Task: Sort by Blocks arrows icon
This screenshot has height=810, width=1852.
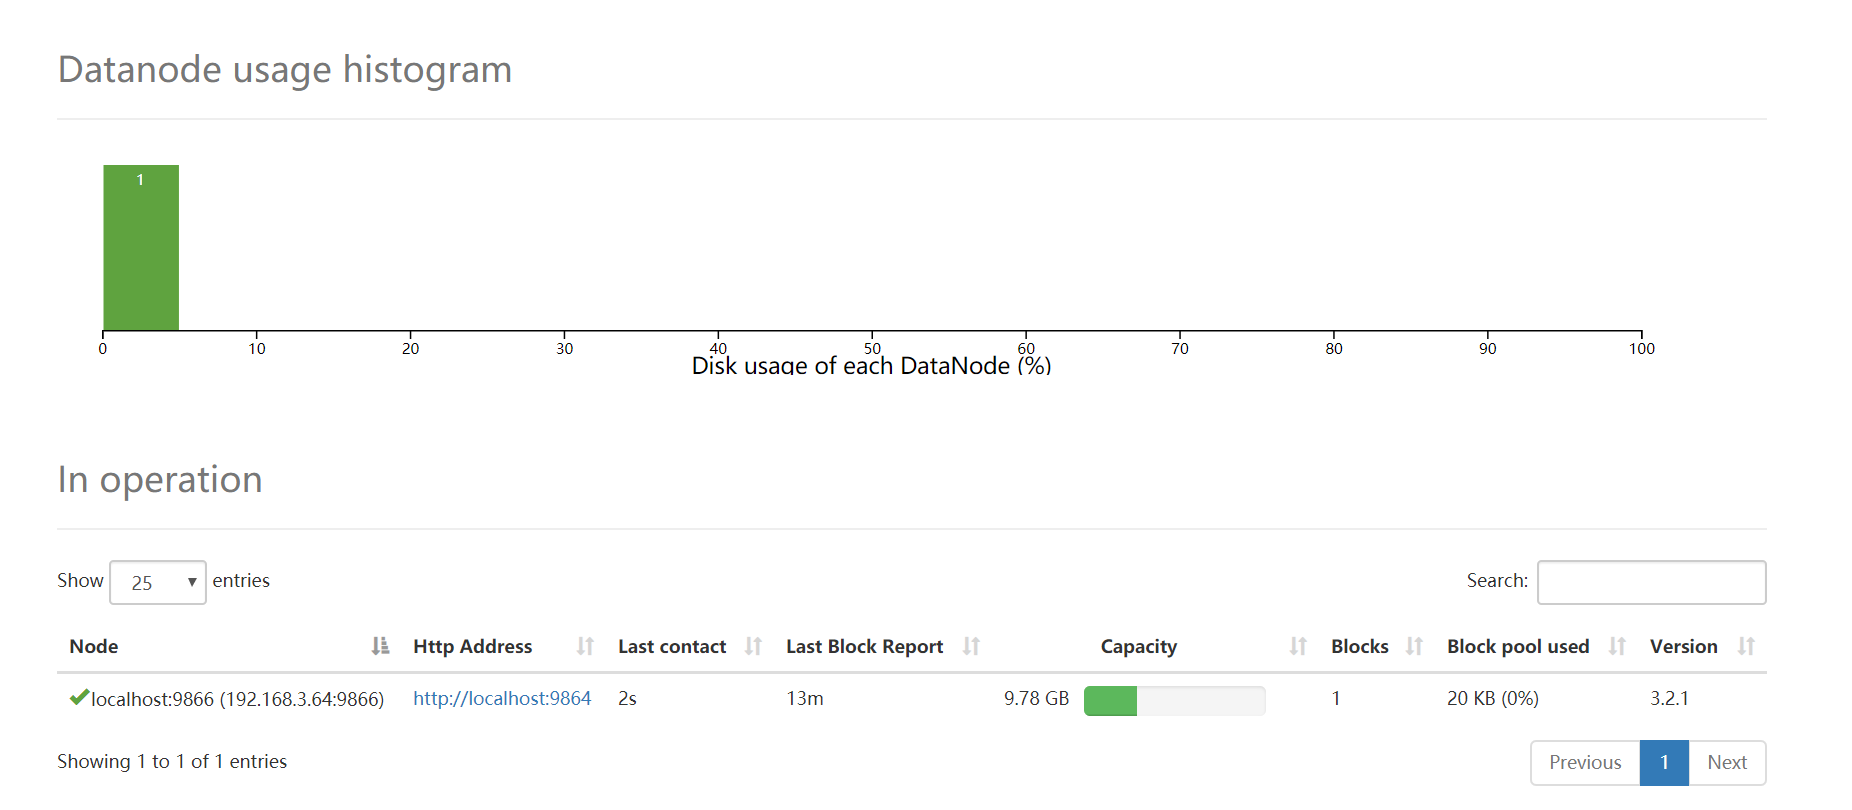Action: point(1414,646)
